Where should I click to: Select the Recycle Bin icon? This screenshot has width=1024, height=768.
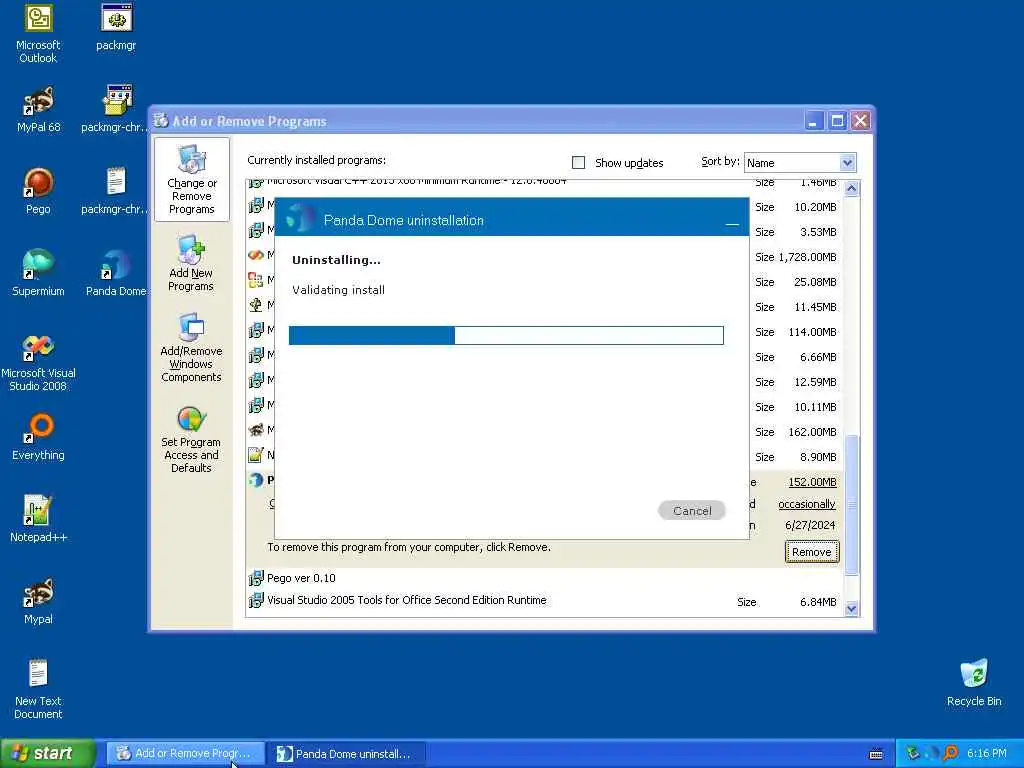point(974,683)
